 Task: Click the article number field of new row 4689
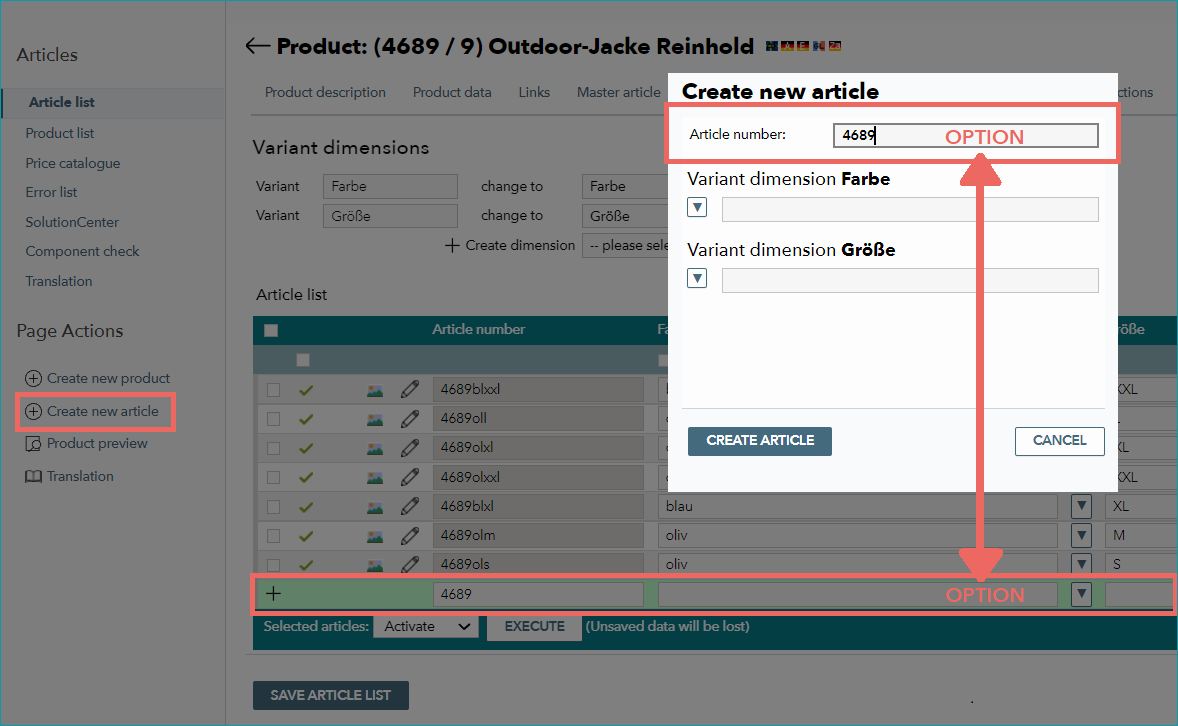tap(538, 594)
